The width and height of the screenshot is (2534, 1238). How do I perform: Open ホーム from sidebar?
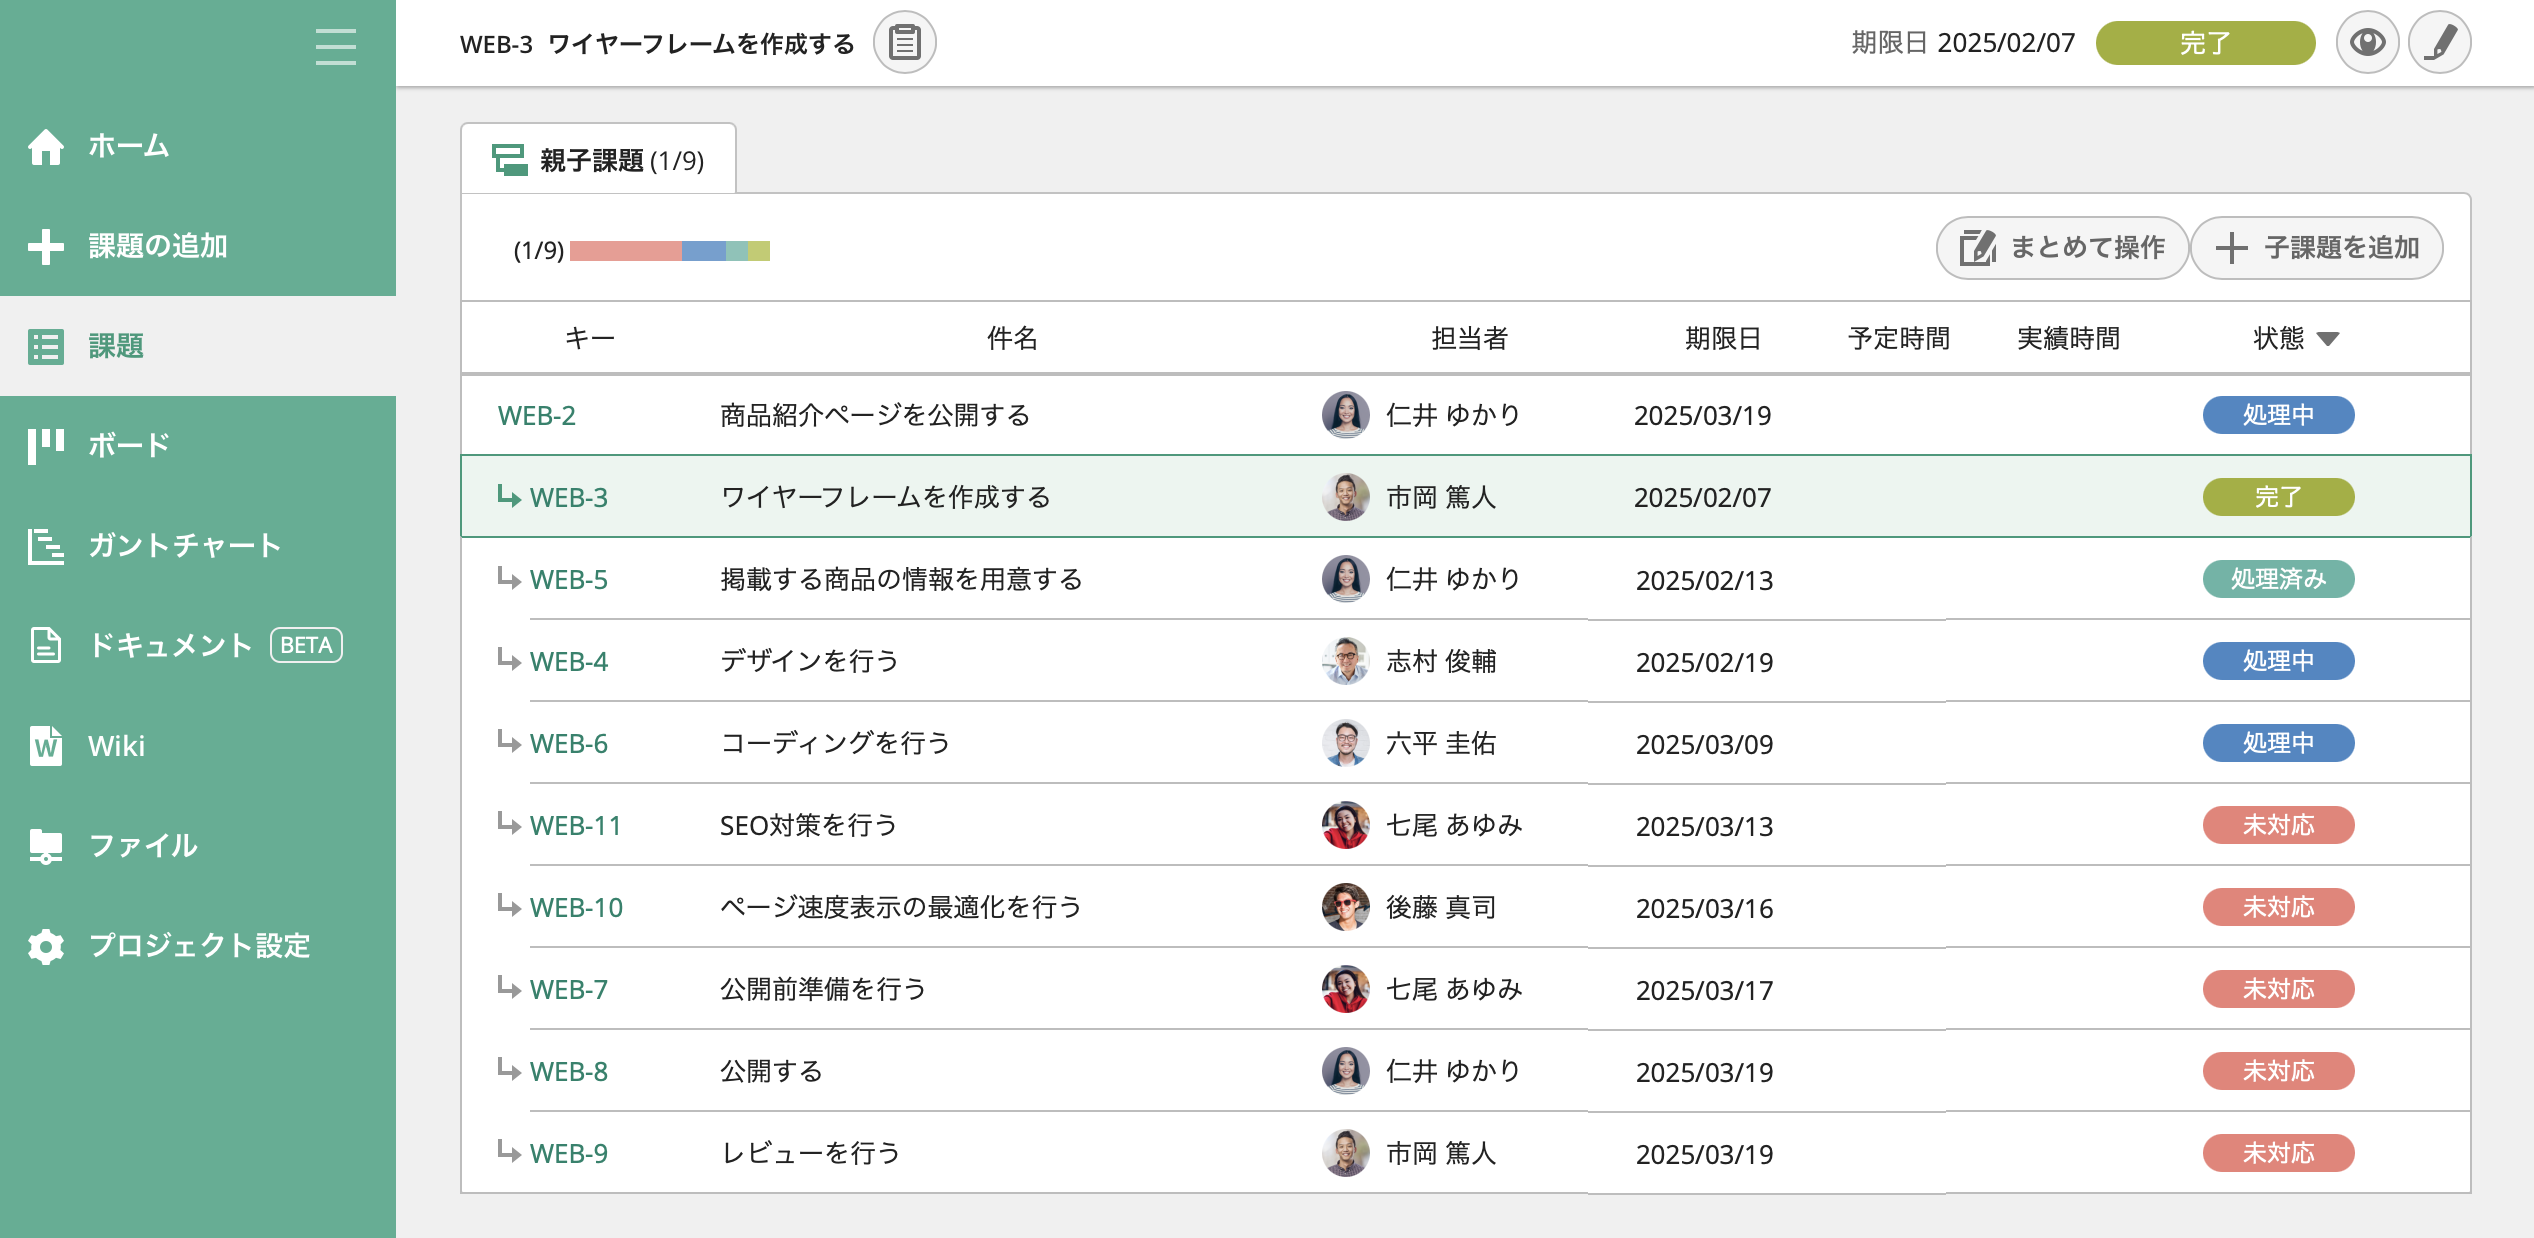128,146
